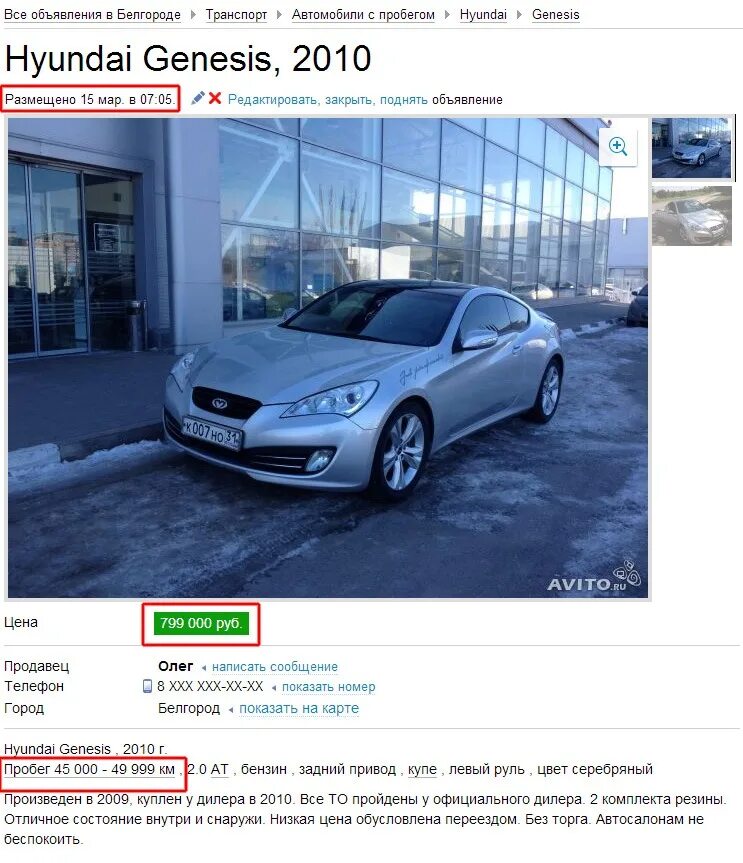
Task: Open the Hyundai breadcrumb link
Action: [483, 15]
